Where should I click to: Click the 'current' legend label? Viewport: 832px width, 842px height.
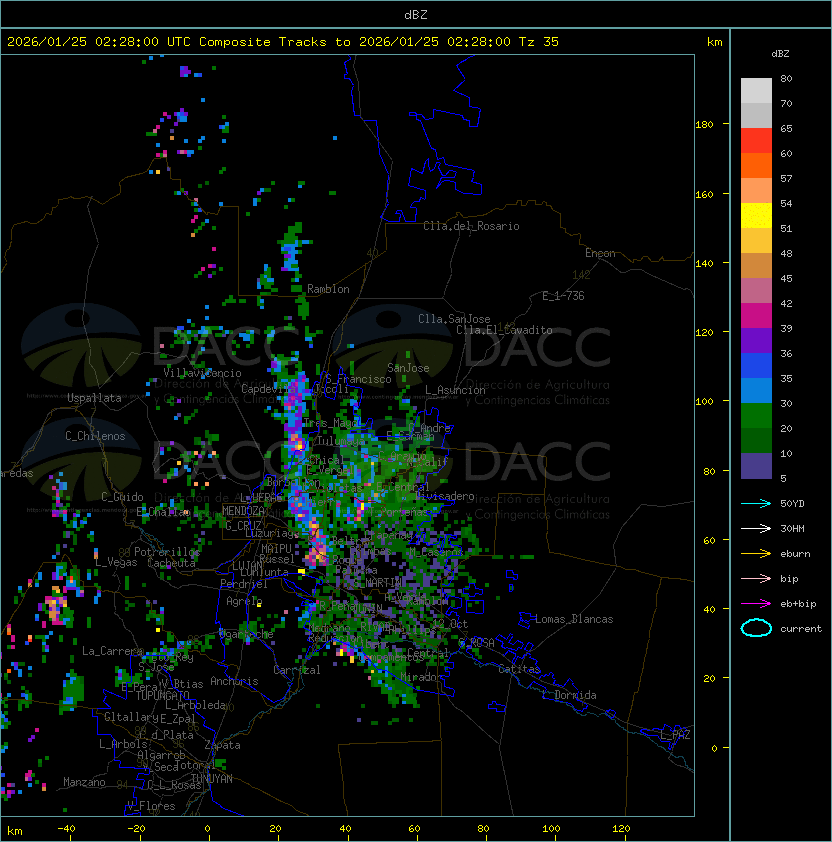pyautogui.click(x=801, y=629)
